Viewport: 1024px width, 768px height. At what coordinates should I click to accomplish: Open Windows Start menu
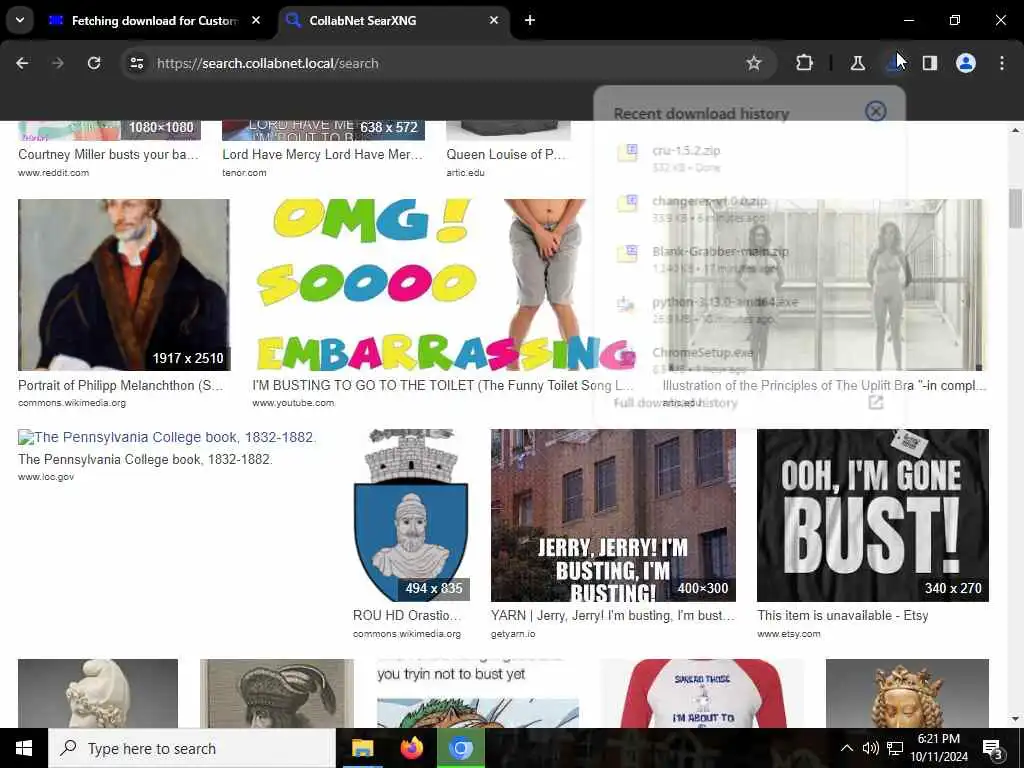click(24, 748)
